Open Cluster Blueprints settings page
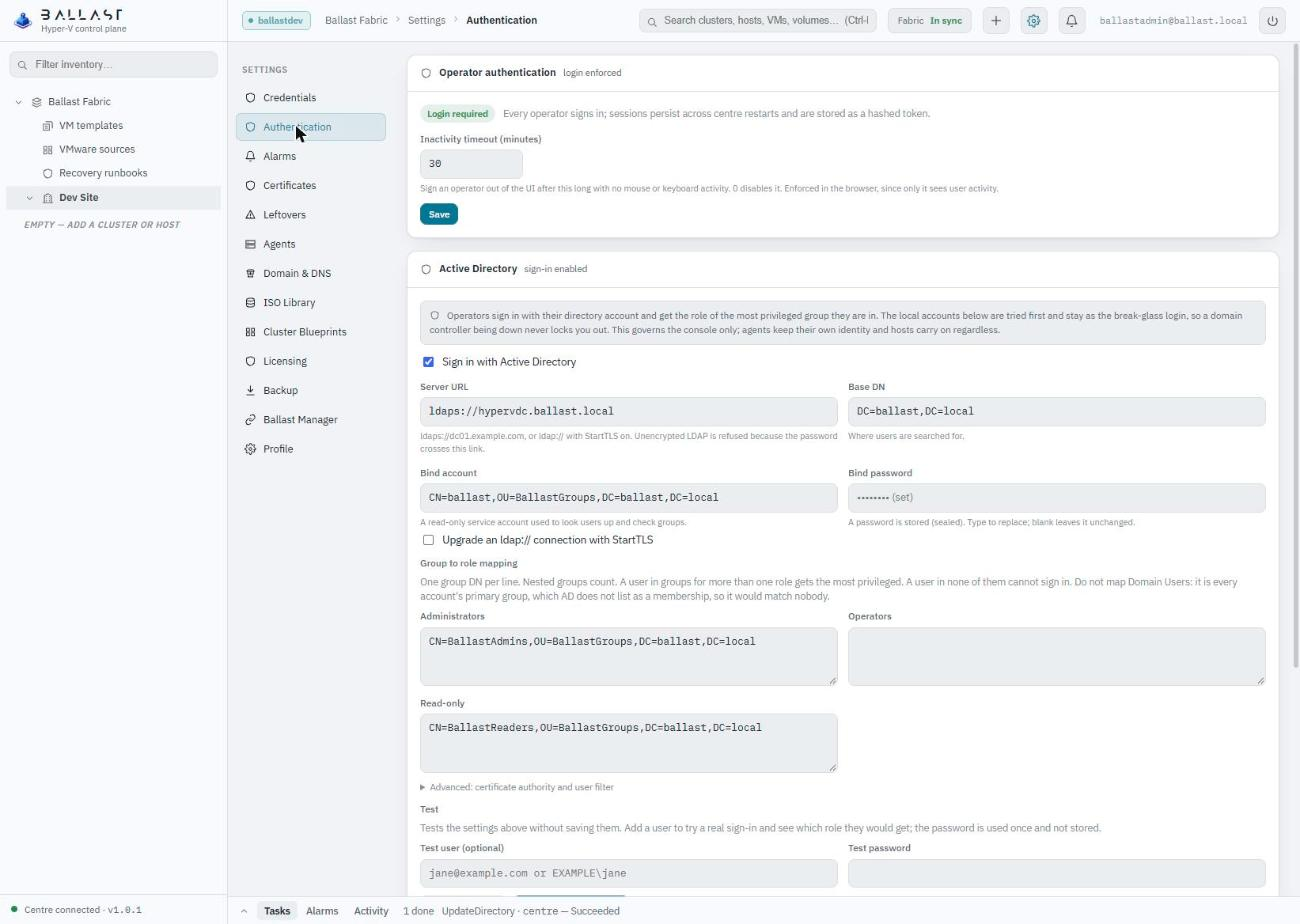This screenshot has width=1300, height=924. coord(311,332)
